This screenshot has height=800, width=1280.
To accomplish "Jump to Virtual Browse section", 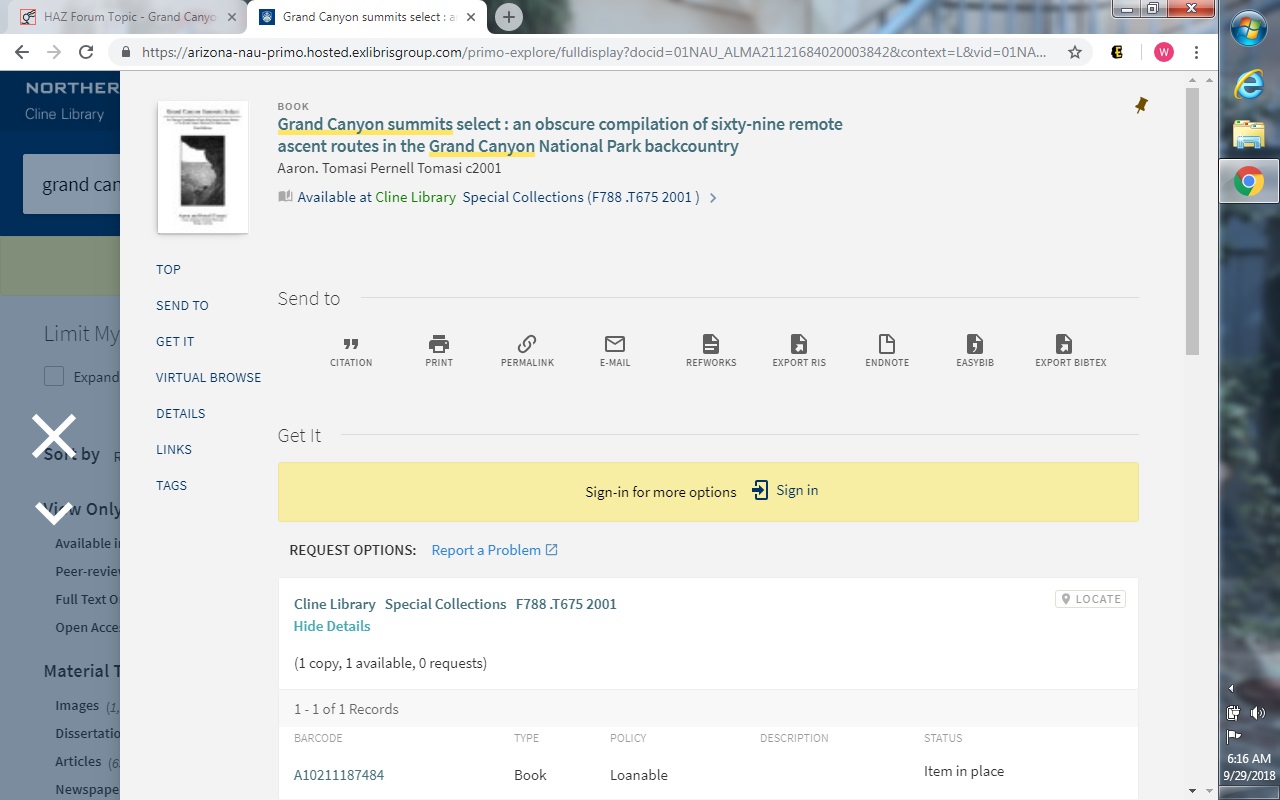I will (x=208, y=377).
